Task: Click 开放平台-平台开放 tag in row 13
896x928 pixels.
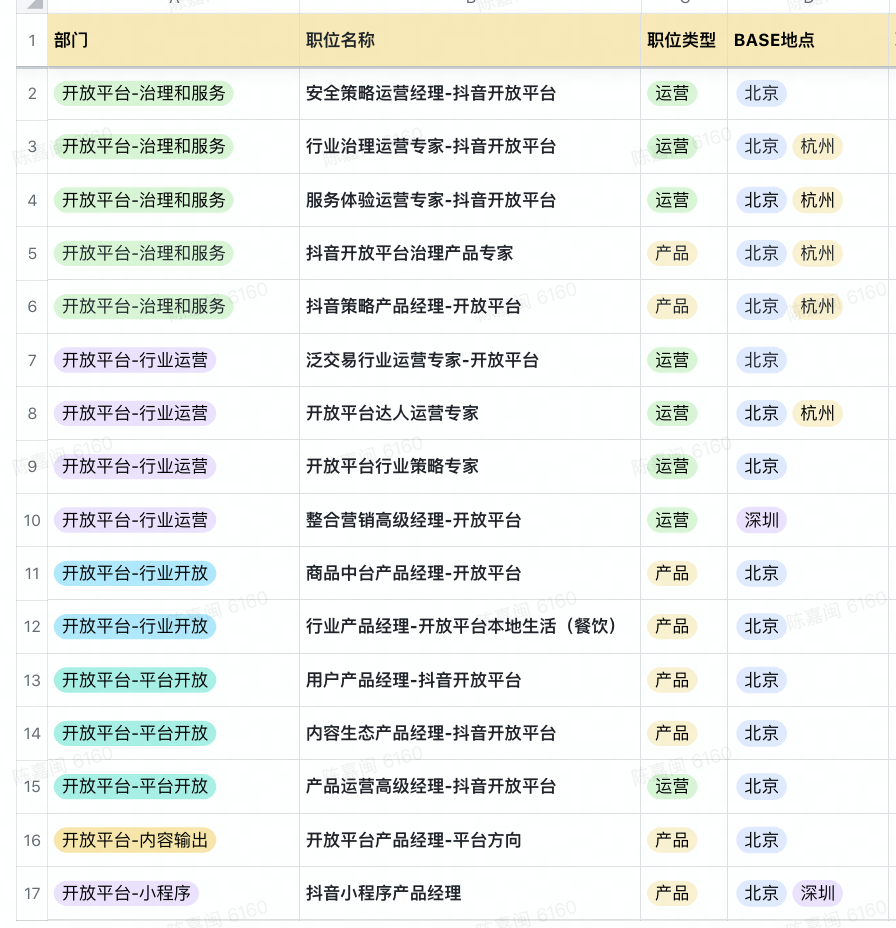Action: point(135,680)
